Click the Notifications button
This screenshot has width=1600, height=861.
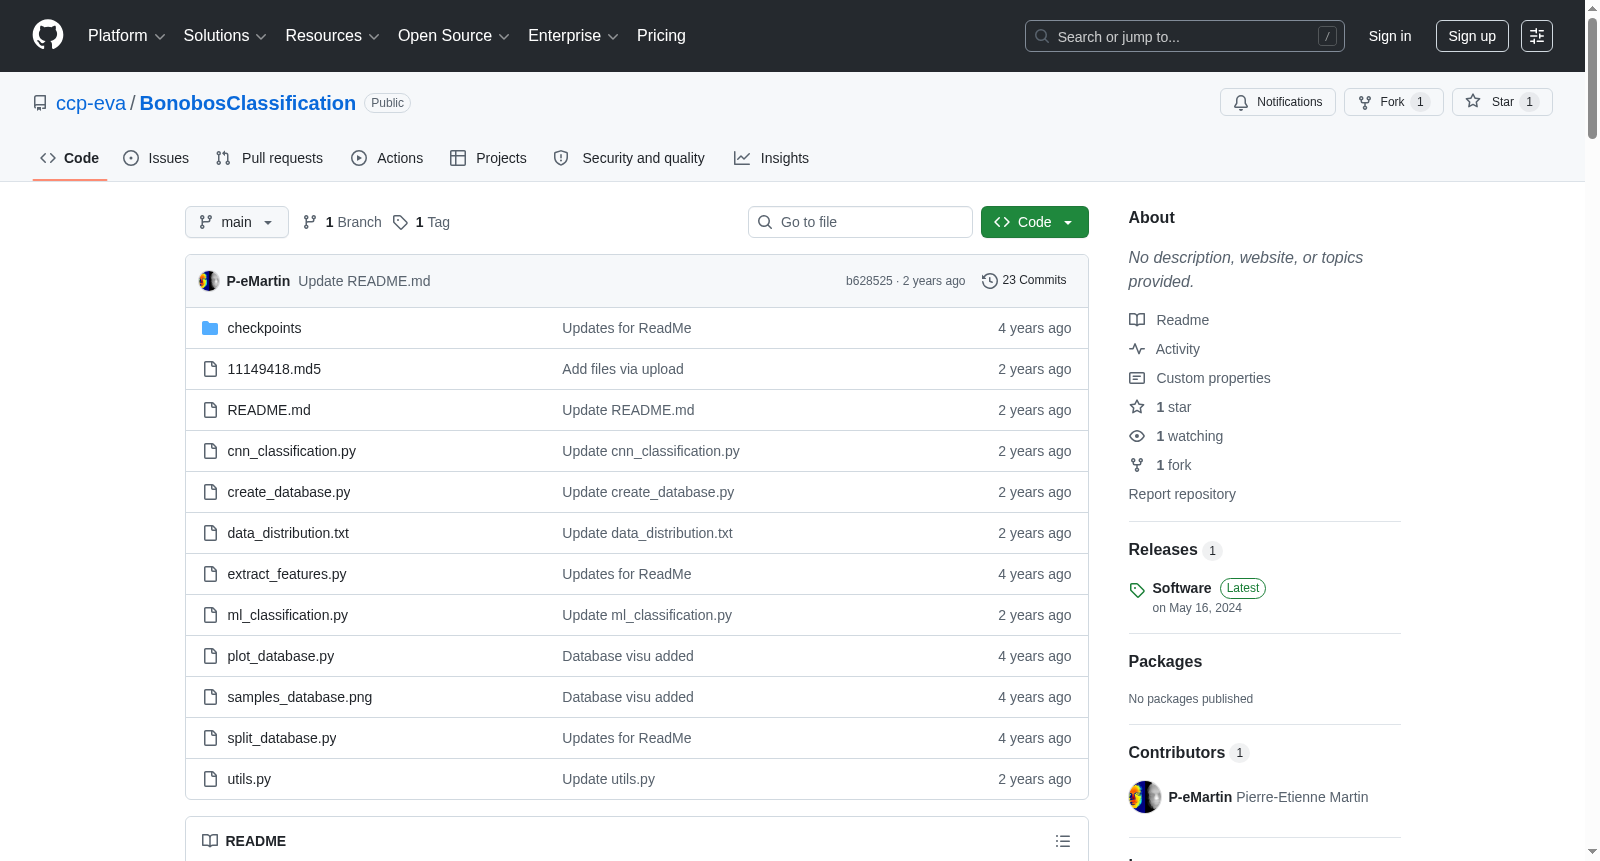click(1278, 102)
